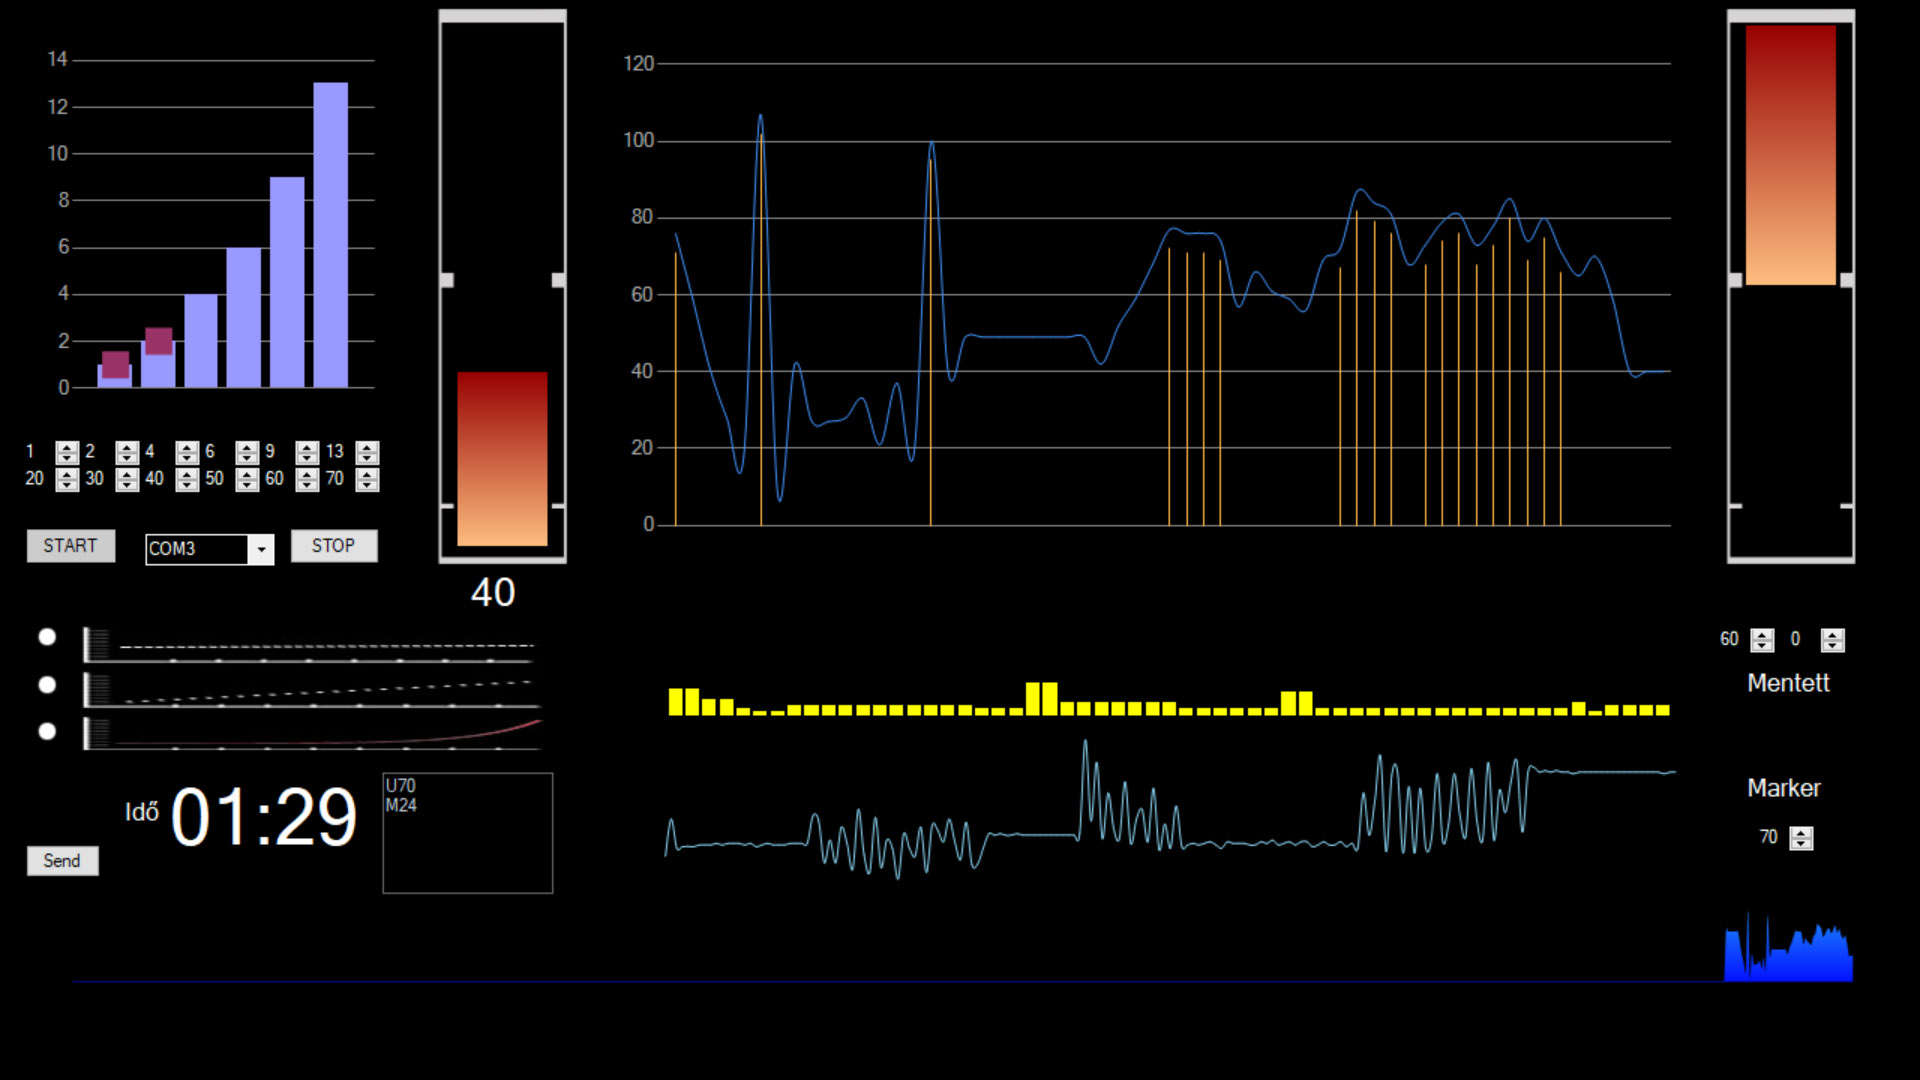
Task: Click the Marker value 70 spinner
Action: click(x=1801, y=838)
